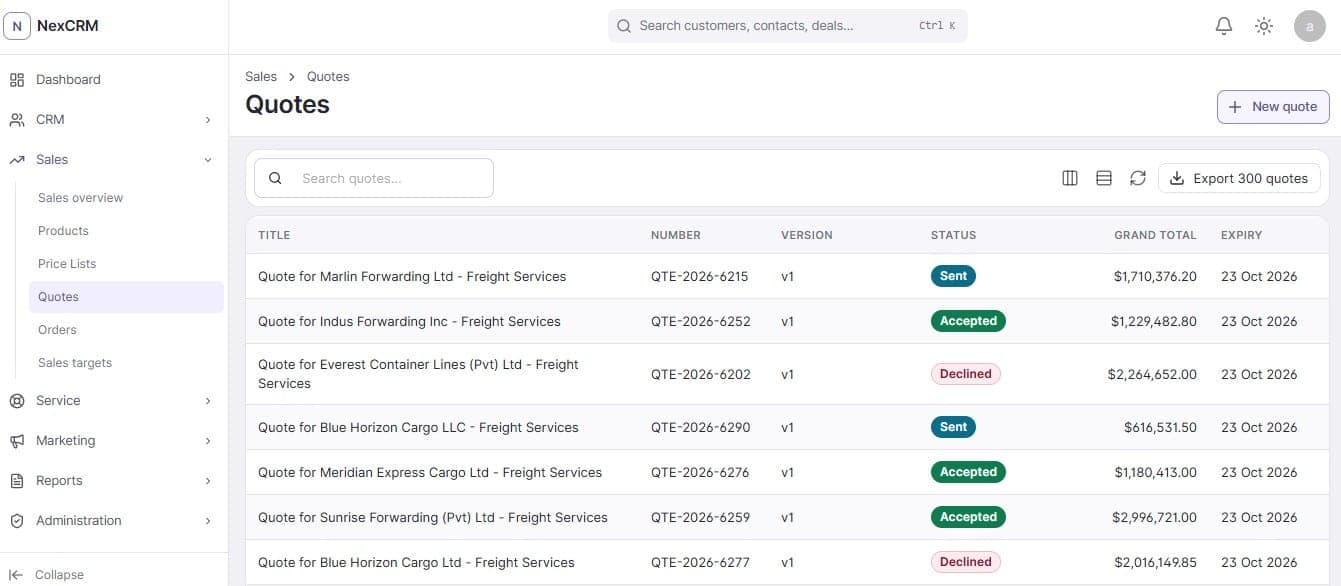Expand the Service menu chevron
The width and height of the screenshot is (1341, 586).
(x=208, y=401)
